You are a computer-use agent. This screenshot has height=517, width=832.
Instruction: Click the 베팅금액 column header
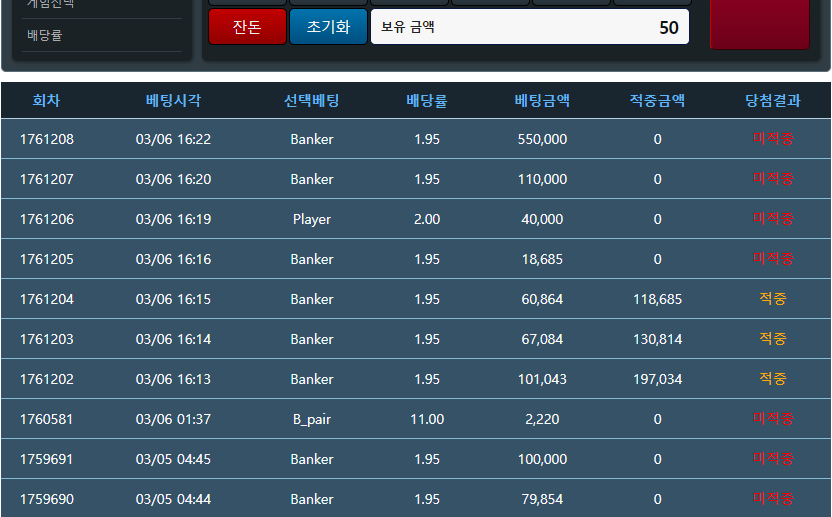point(542,100)
